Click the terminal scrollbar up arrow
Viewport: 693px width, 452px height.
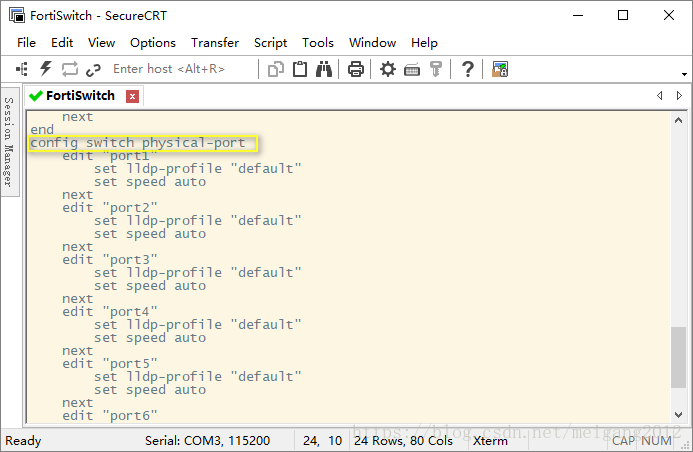click(678, 120)
